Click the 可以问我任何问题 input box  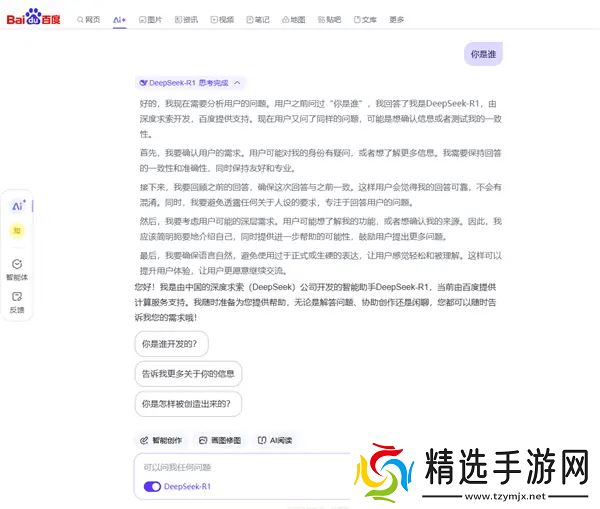click(x=240, y=467)
